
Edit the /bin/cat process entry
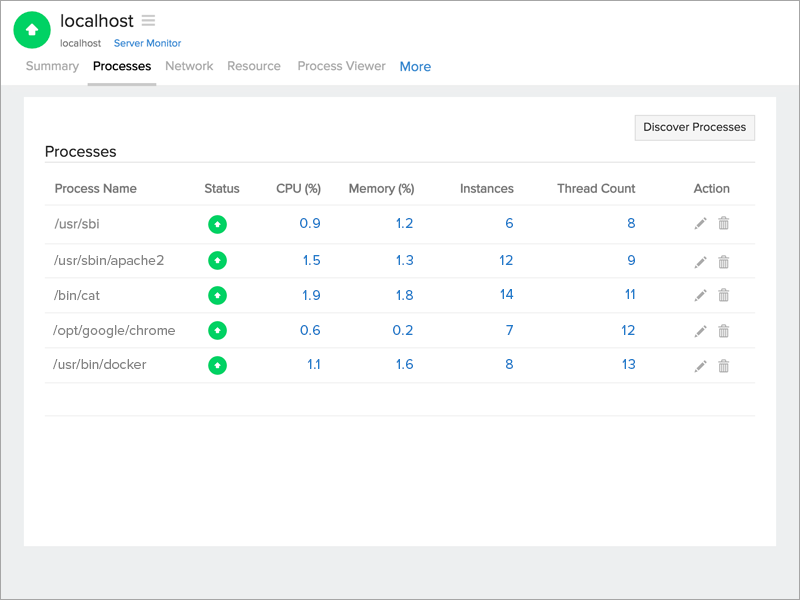pyautogui.click(x=700, y=294)
